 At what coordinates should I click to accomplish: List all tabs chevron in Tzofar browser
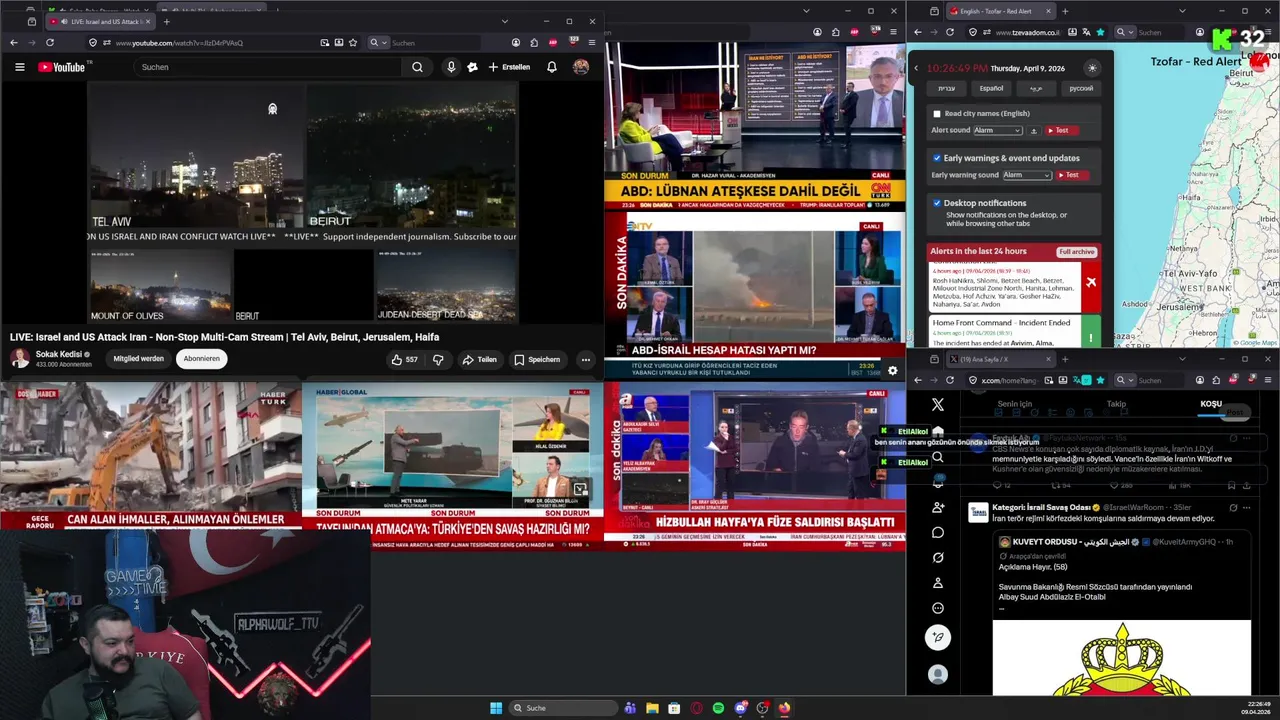pos(1183,11)
